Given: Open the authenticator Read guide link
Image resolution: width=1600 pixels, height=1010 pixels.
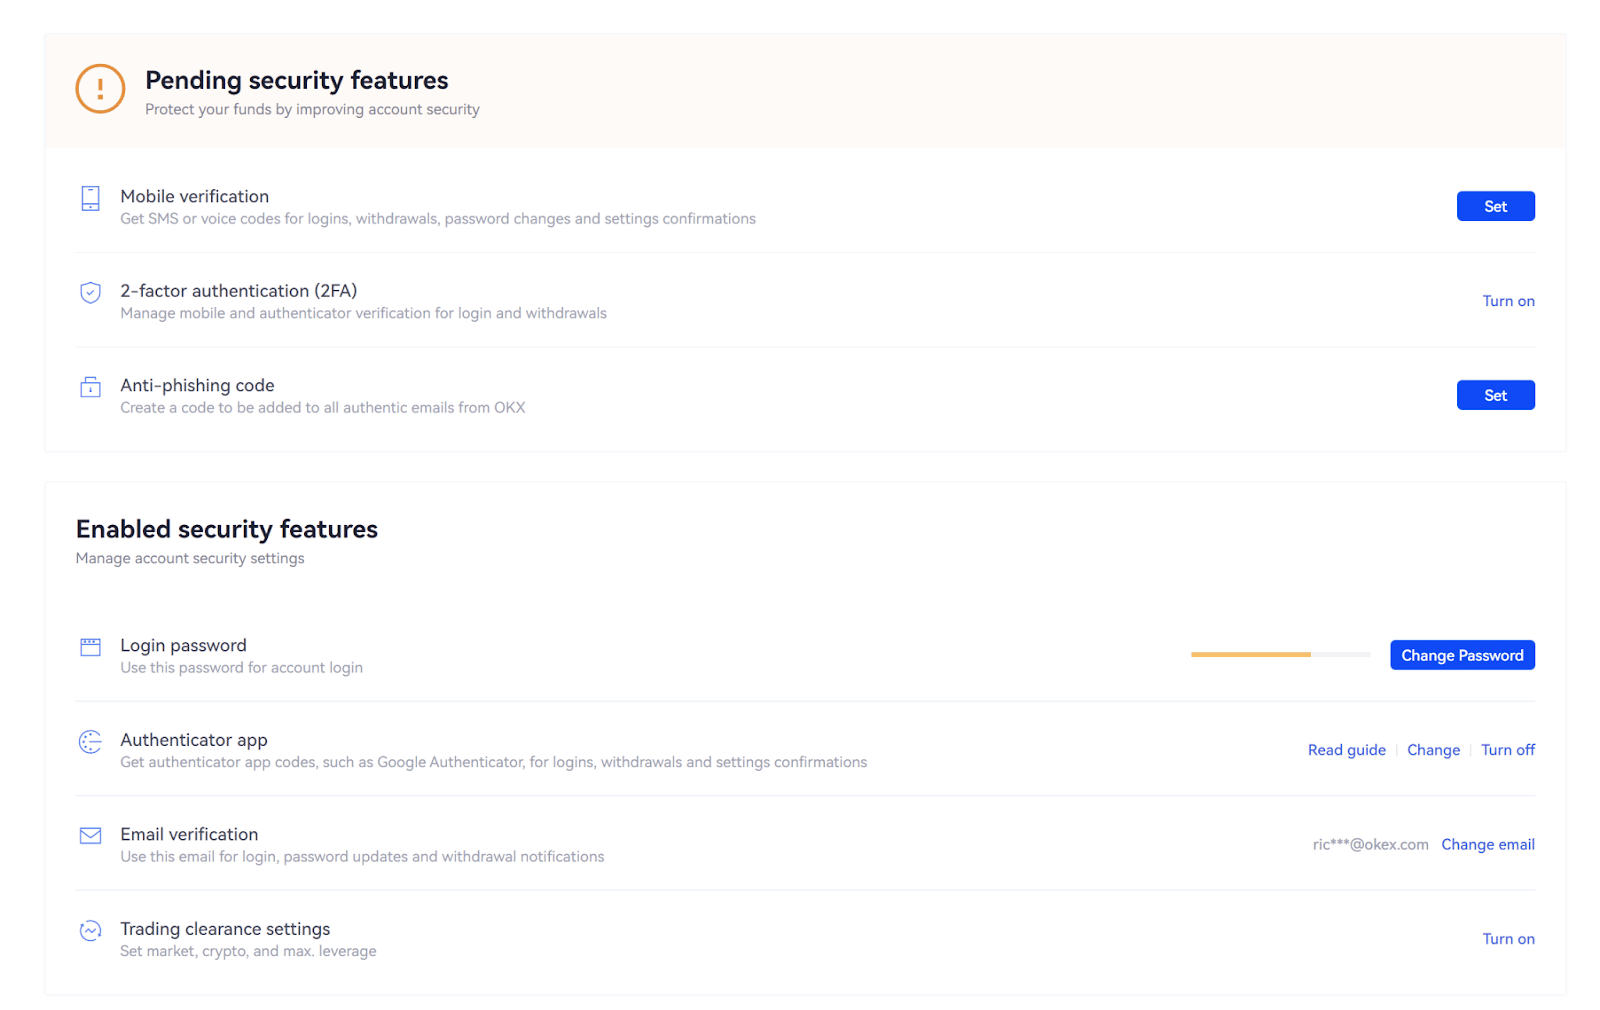Looking at the screenshot, I should 1346,750.
